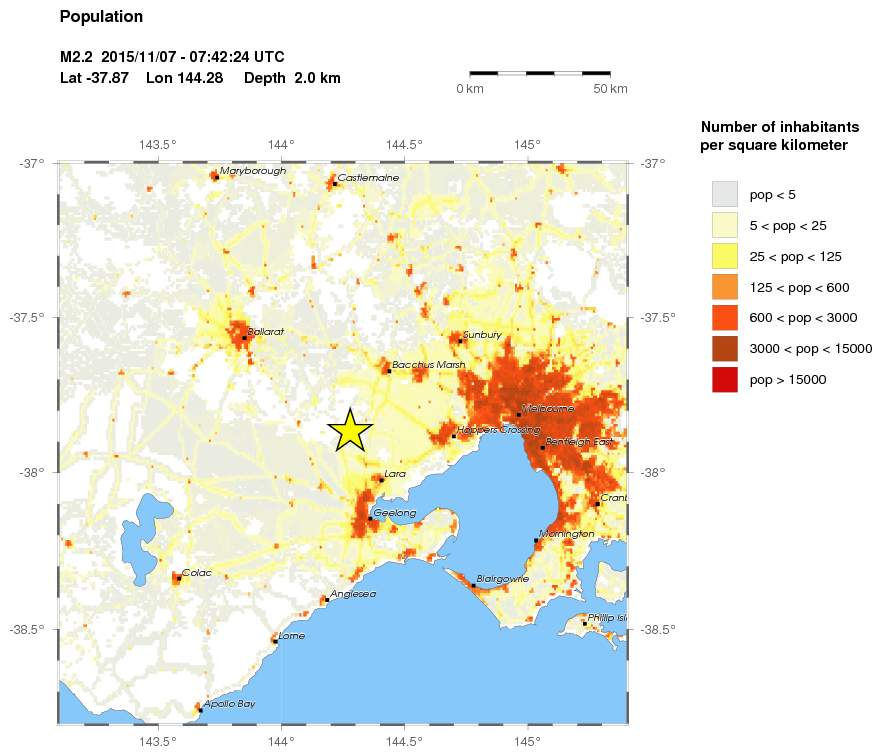
Task: Expand the '25 < pop < 125' legend category
Action: (724, 256)
